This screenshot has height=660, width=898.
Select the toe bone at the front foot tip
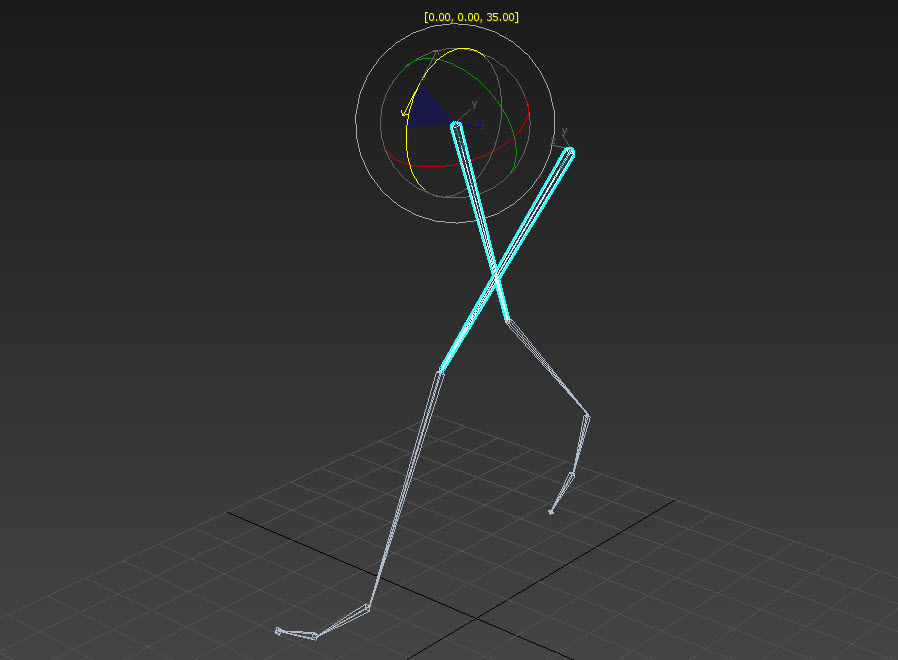point(296,633)
